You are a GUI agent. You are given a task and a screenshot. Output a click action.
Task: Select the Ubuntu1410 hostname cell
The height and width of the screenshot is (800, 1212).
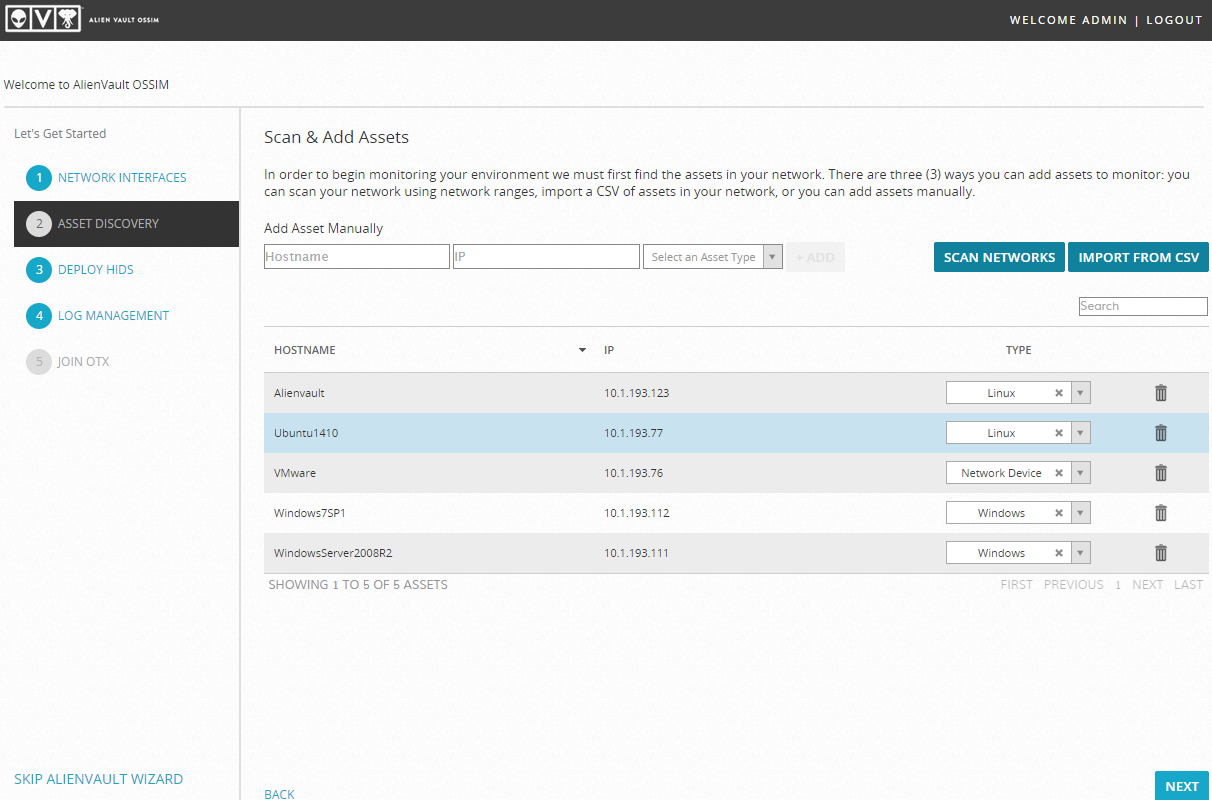(x=307, y=433)
